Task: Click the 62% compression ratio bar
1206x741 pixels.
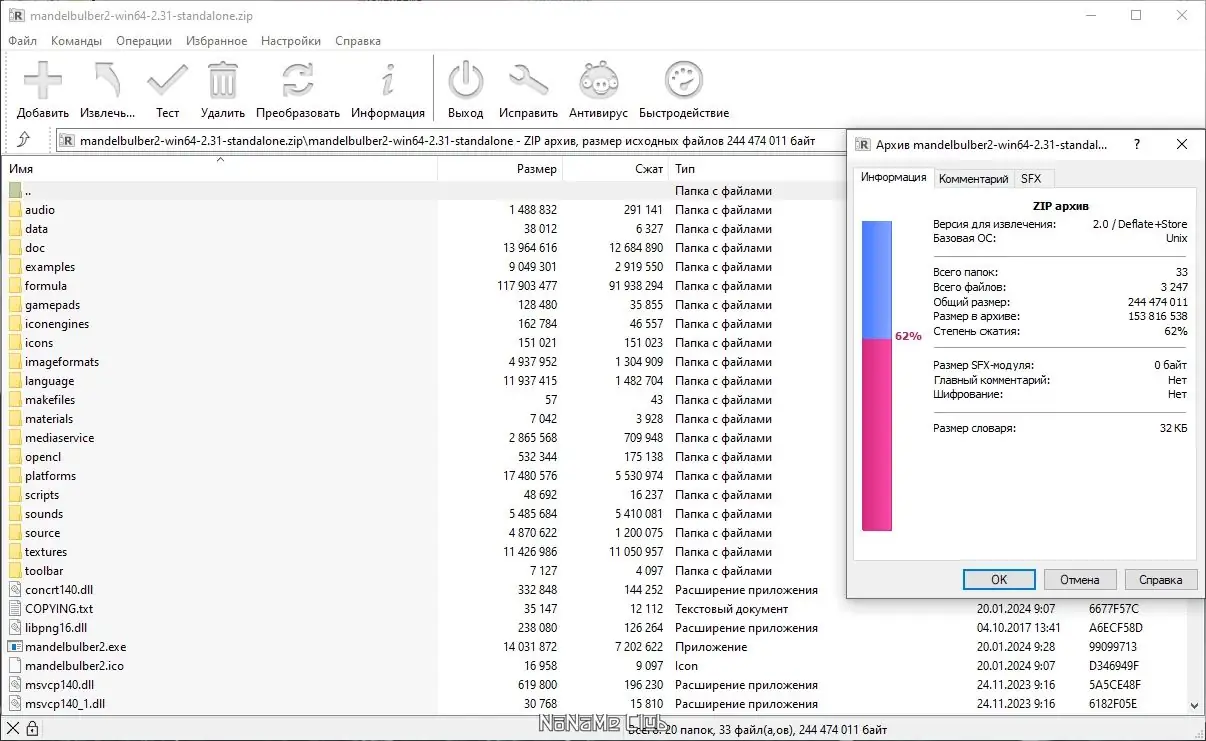Action: coord(877,376)
